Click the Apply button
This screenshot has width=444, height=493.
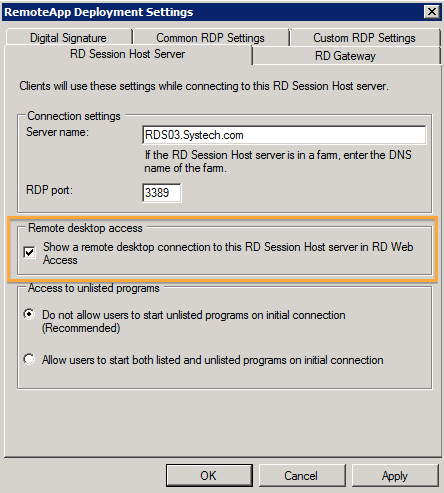click(x=395, y=475)
